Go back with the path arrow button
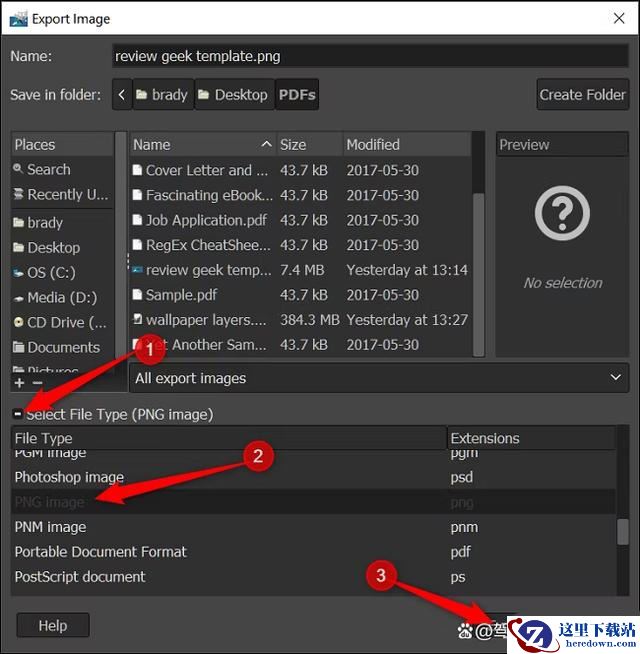The height and width of the screenshot is (654, 640). (x=122, y=95)
